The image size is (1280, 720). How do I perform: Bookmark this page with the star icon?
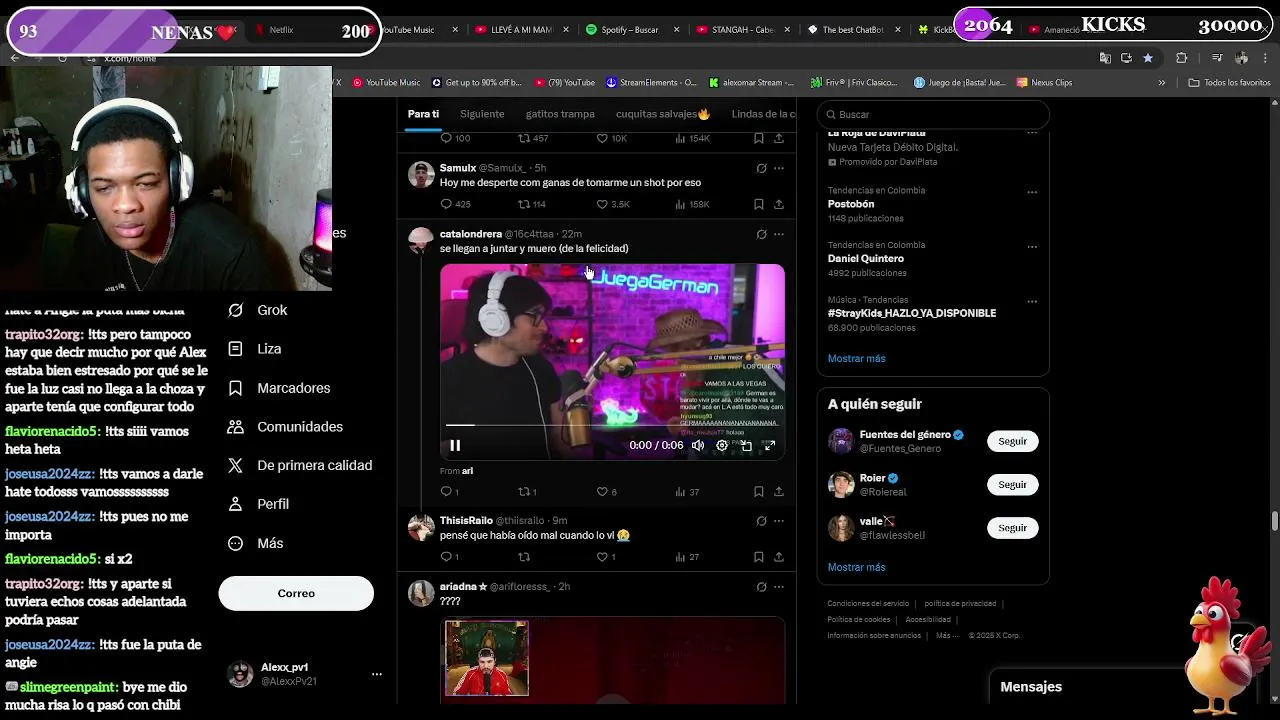click(1148, 58)
